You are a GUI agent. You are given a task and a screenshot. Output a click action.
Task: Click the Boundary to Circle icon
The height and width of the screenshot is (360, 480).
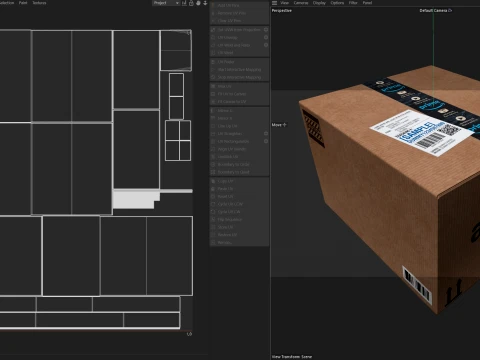pos(213,164)
